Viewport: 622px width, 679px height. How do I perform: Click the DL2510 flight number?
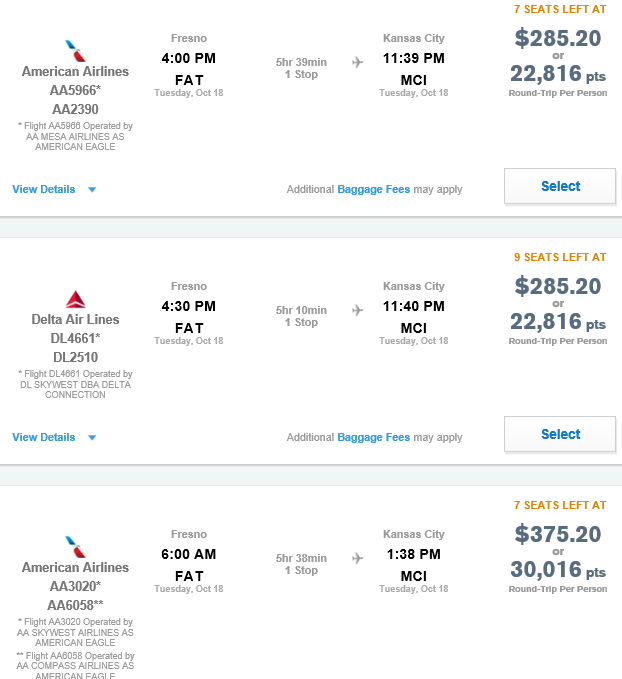(75, 357)
